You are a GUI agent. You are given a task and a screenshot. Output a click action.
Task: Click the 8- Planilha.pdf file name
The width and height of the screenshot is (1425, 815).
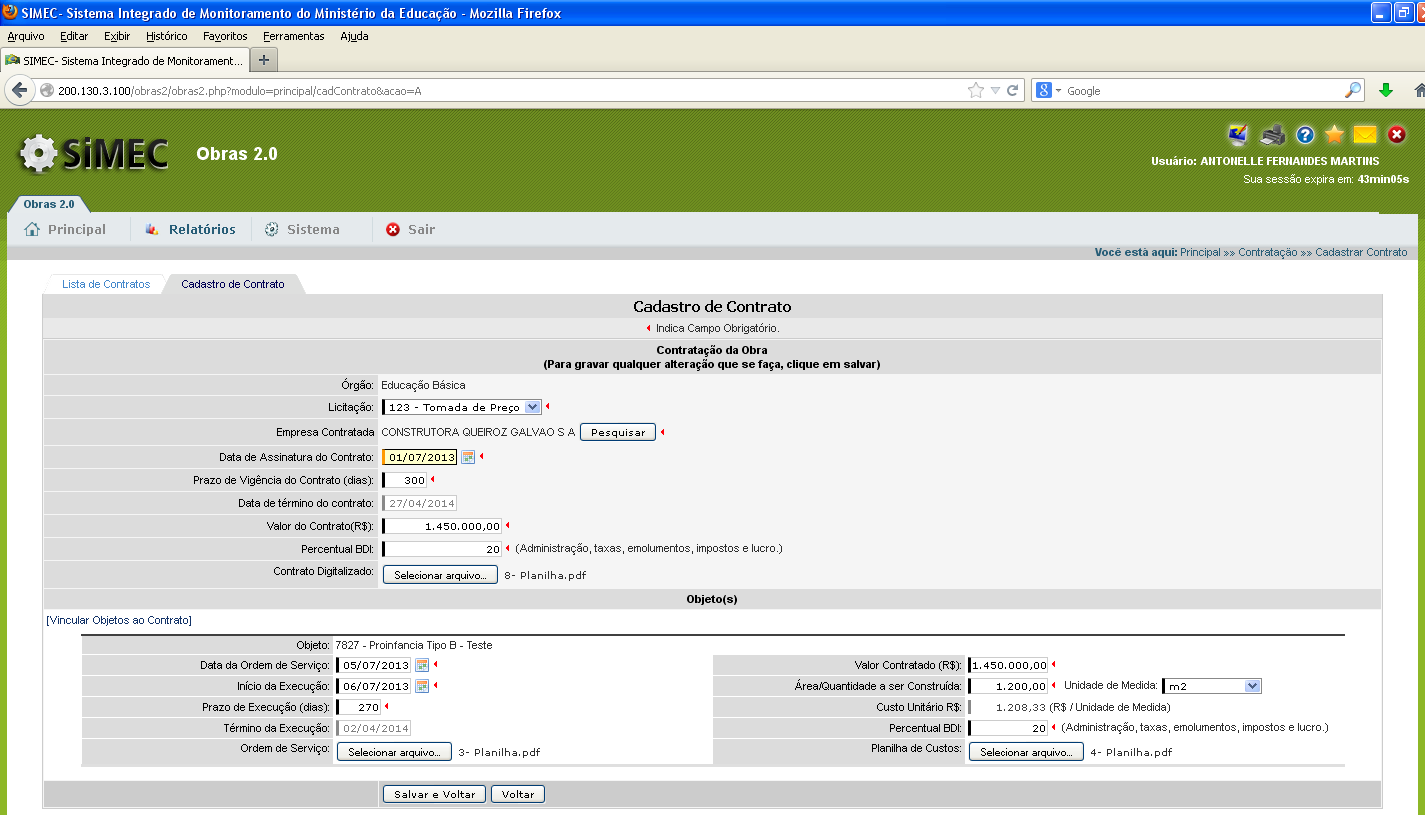click(x=544, y=576)
